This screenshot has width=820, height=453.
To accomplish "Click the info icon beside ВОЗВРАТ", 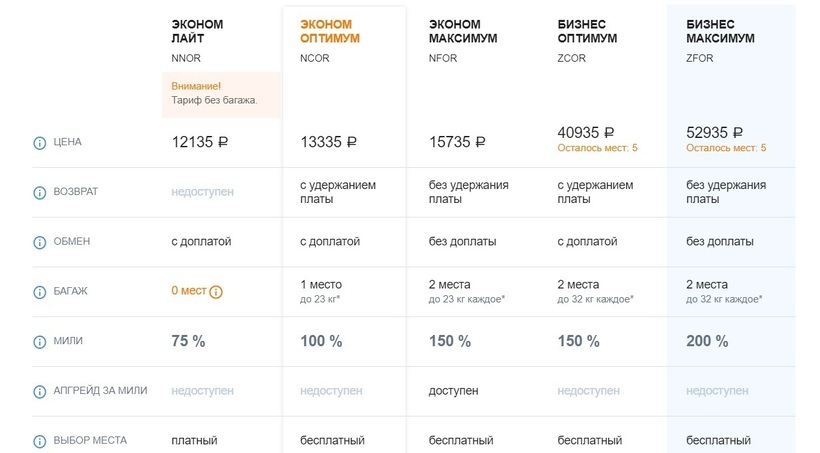I will pos(40,192).
